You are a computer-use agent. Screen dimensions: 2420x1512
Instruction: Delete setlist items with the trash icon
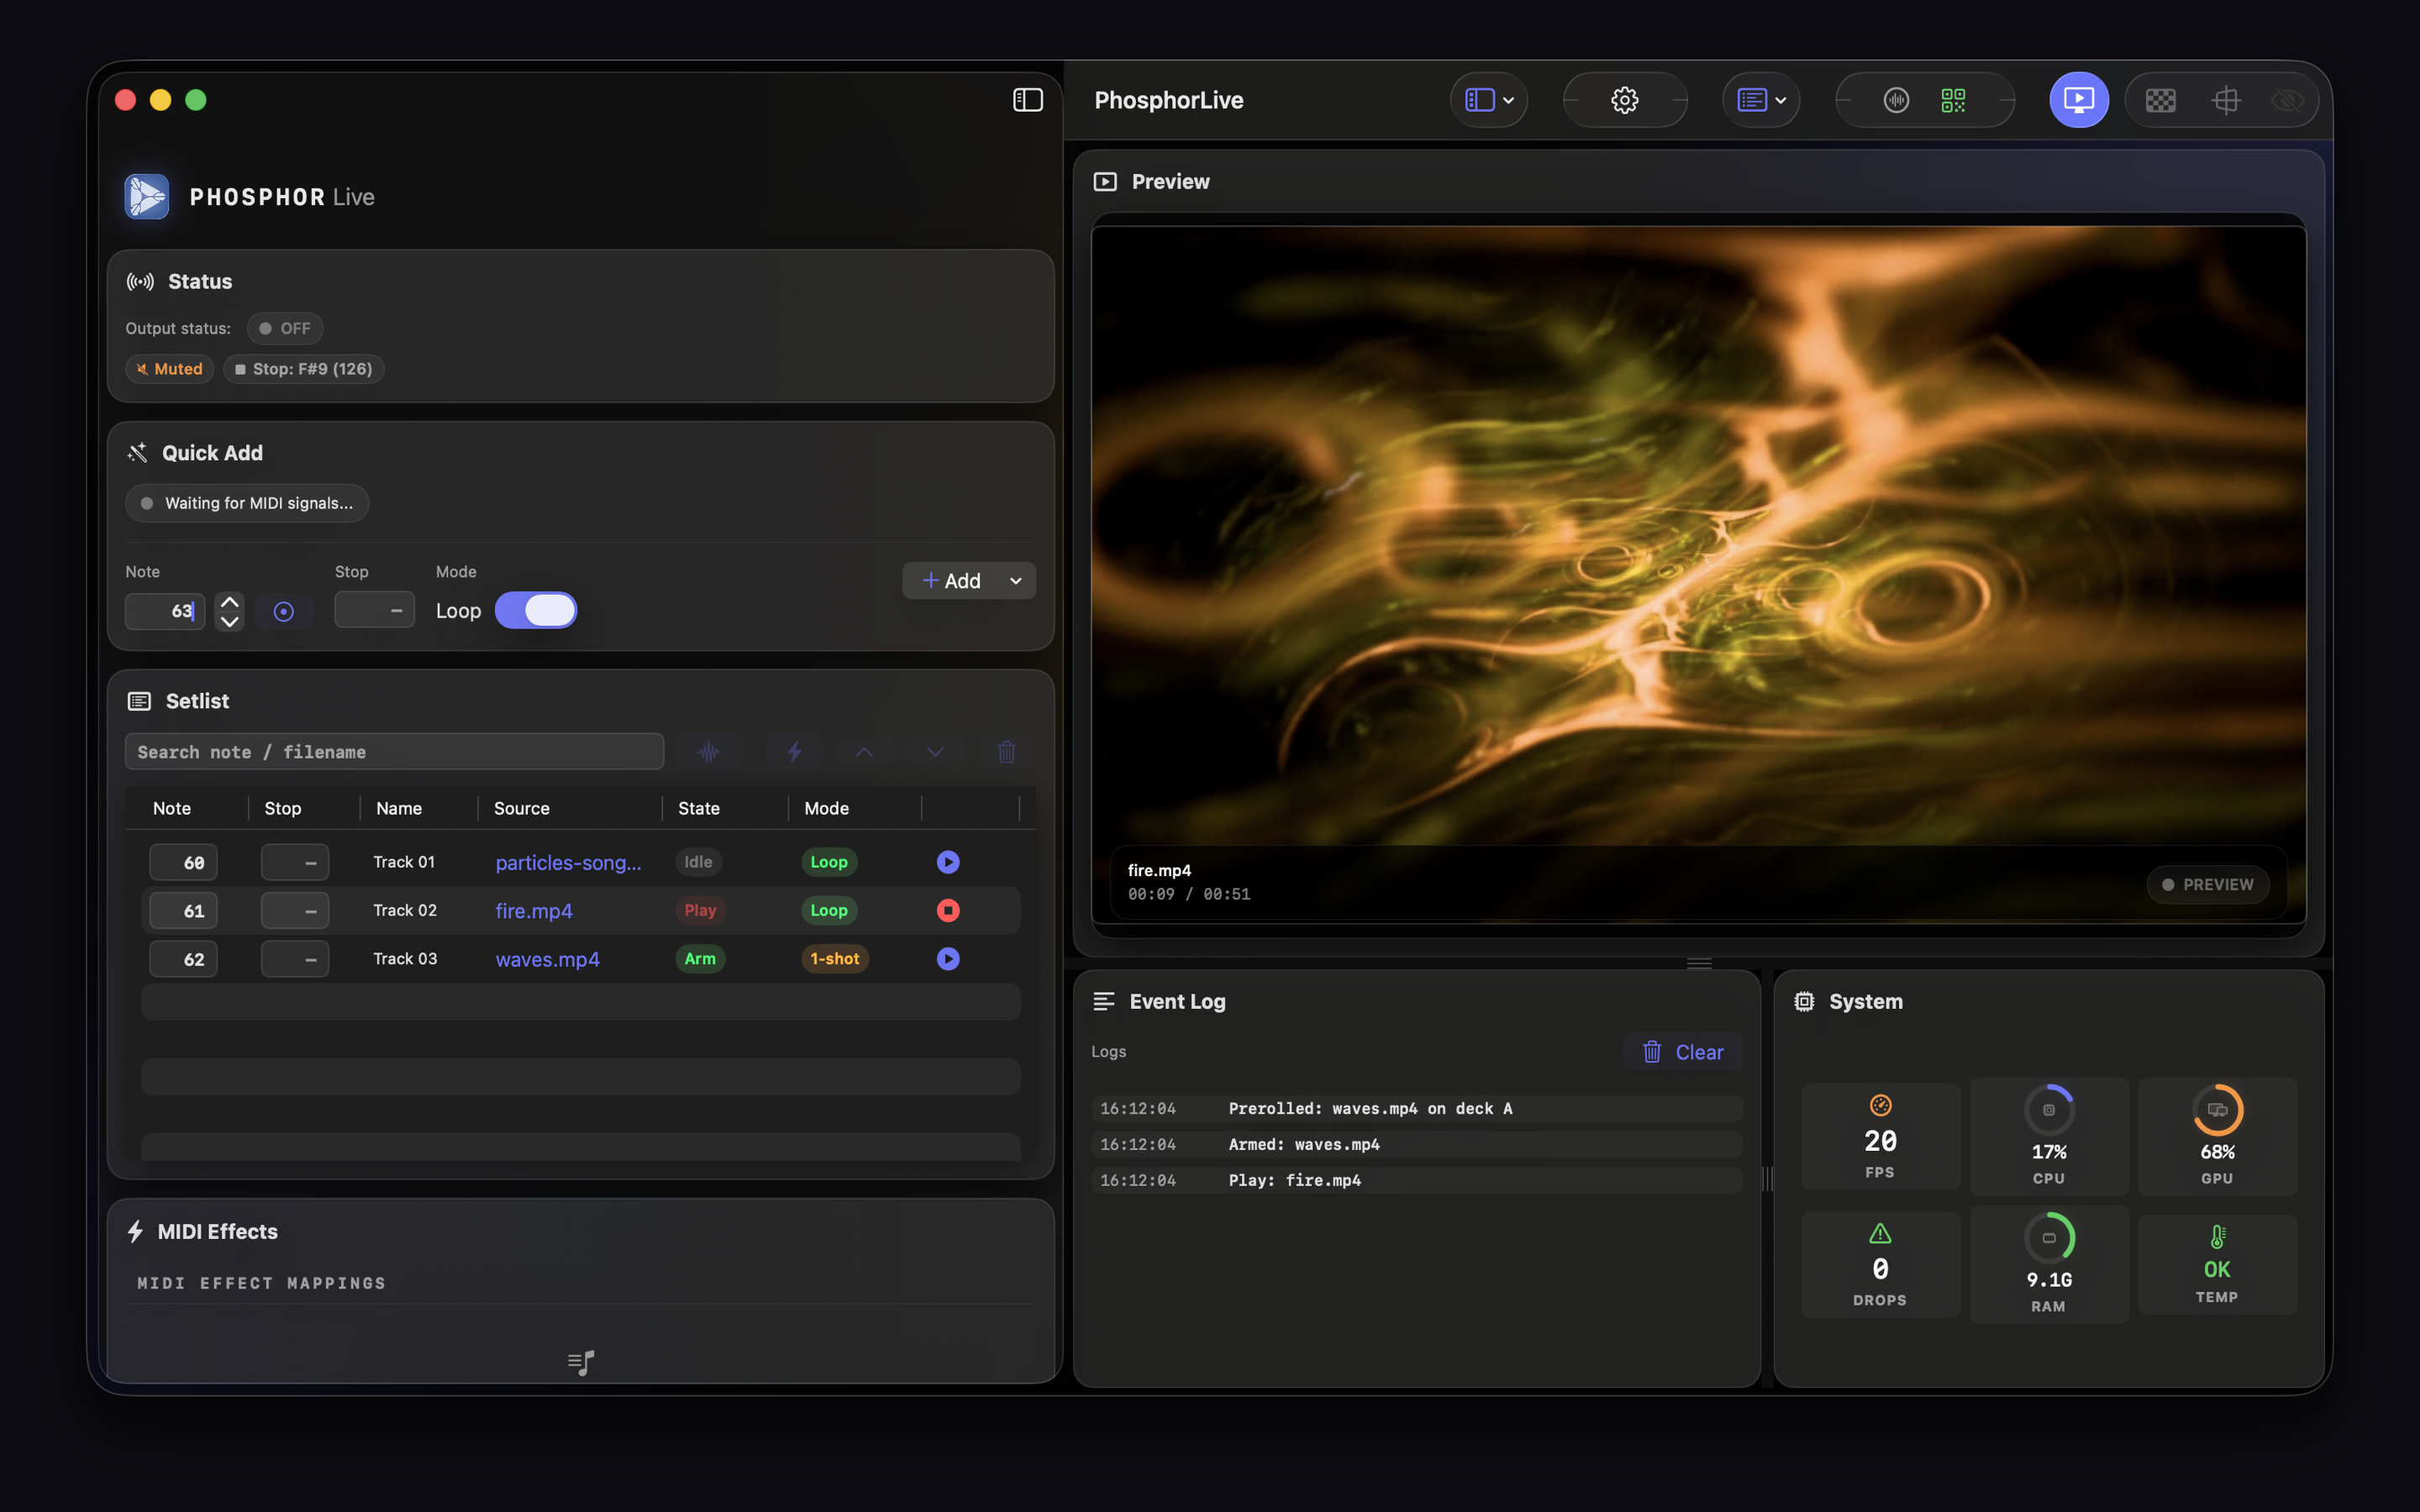coord(1006,751)
